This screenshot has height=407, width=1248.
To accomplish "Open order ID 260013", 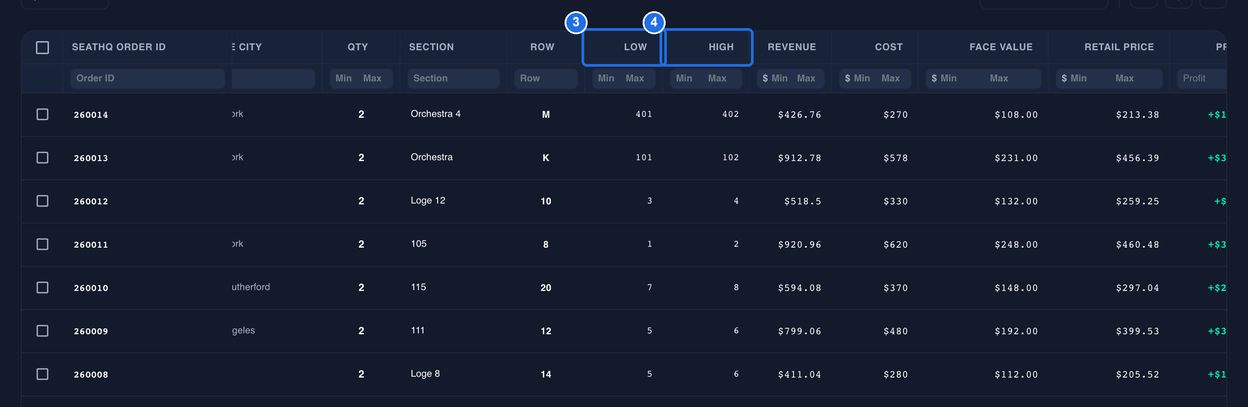I will pos(91,158).
